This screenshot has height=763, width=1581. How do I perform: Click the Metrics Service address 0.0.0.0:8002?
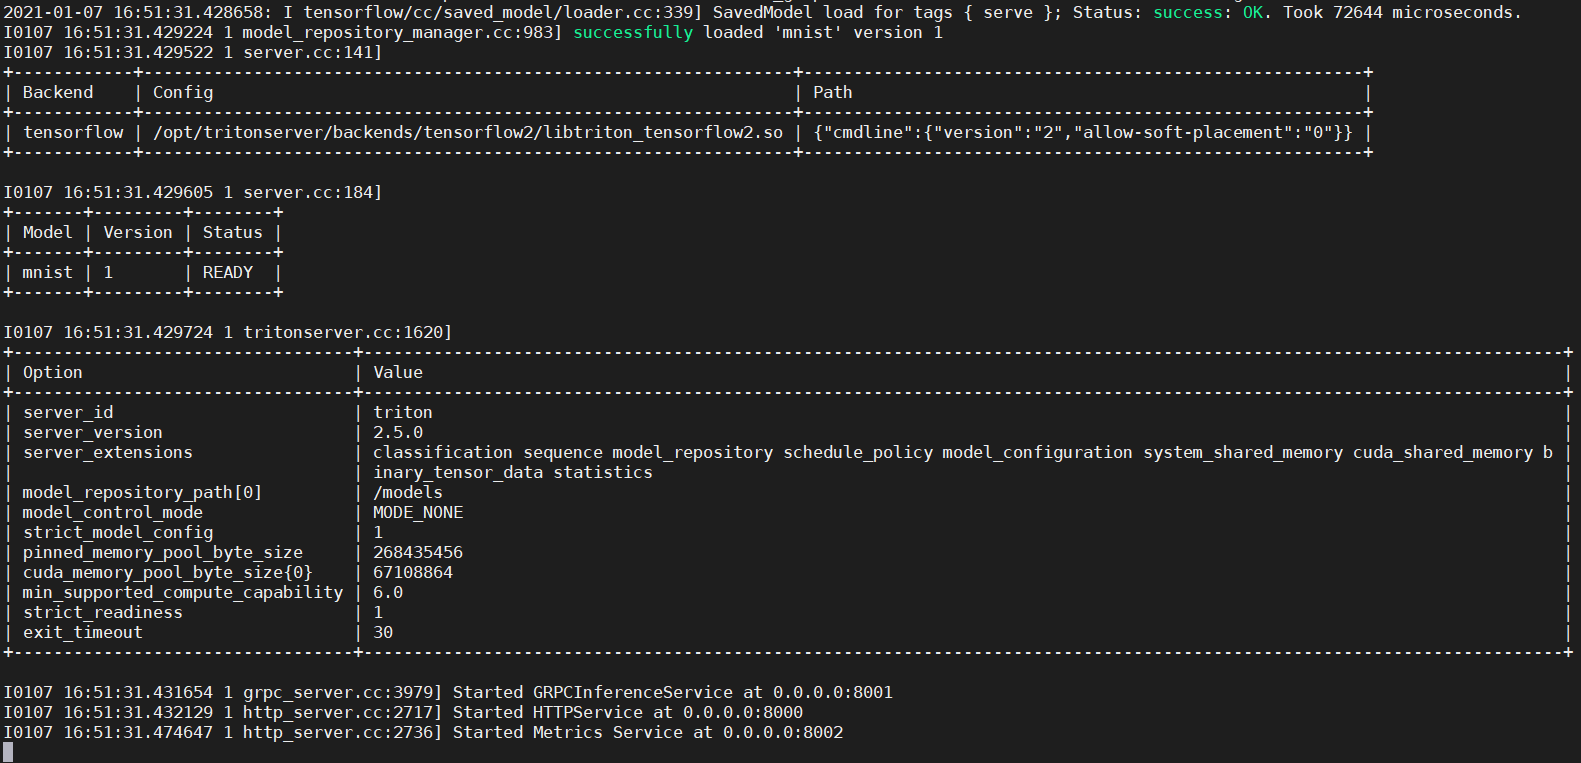click(782, 732)
